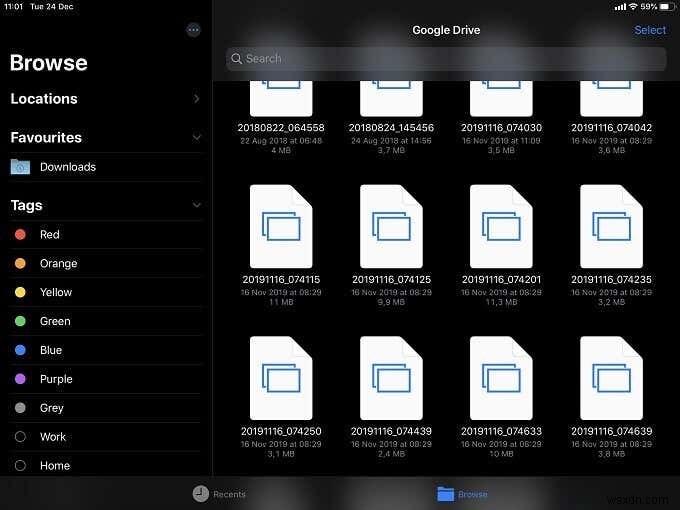Open file icon for 20191116_074115
Screen dimensions: 680x510
click(281, 226)
